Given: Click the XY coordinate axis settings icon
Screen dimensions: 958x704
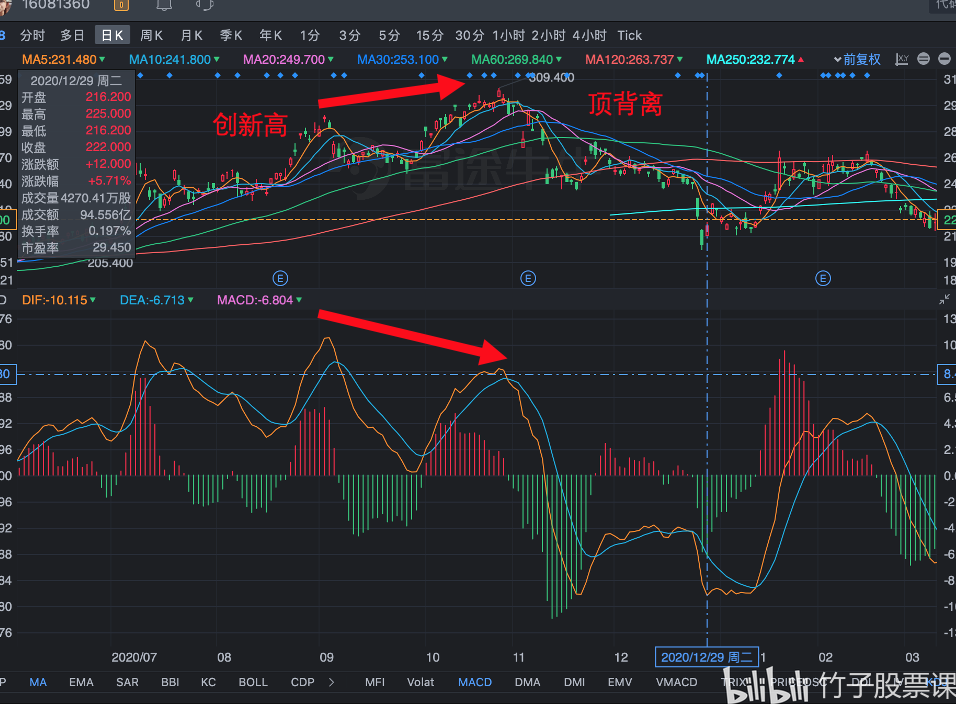Looking at the screenshot, I should pos(903,59).
